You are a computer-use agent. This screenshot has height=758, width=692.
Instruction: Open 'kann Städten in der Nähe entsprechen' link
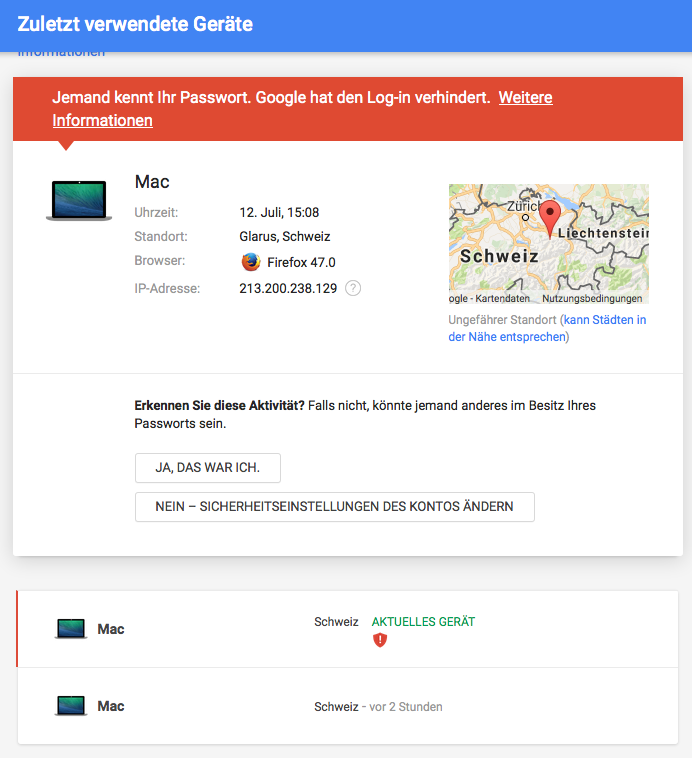tap(547, 328)
